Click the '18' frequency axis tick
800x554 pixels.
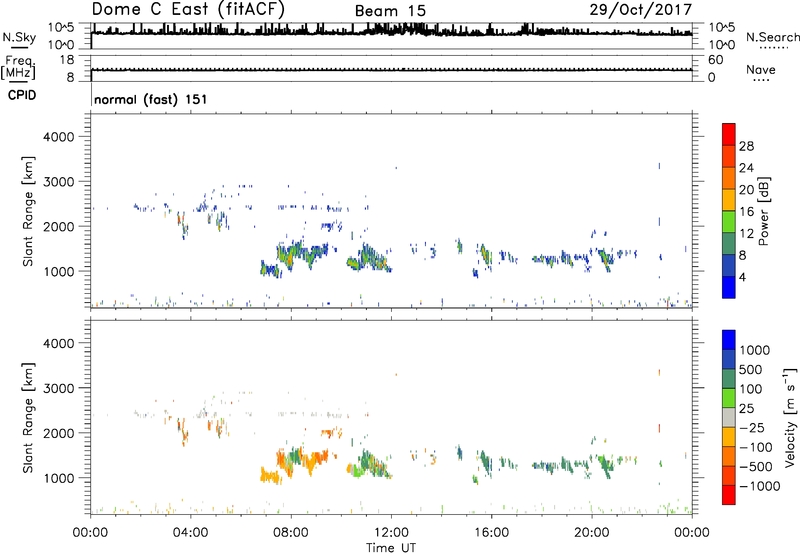tap(67, 60)
